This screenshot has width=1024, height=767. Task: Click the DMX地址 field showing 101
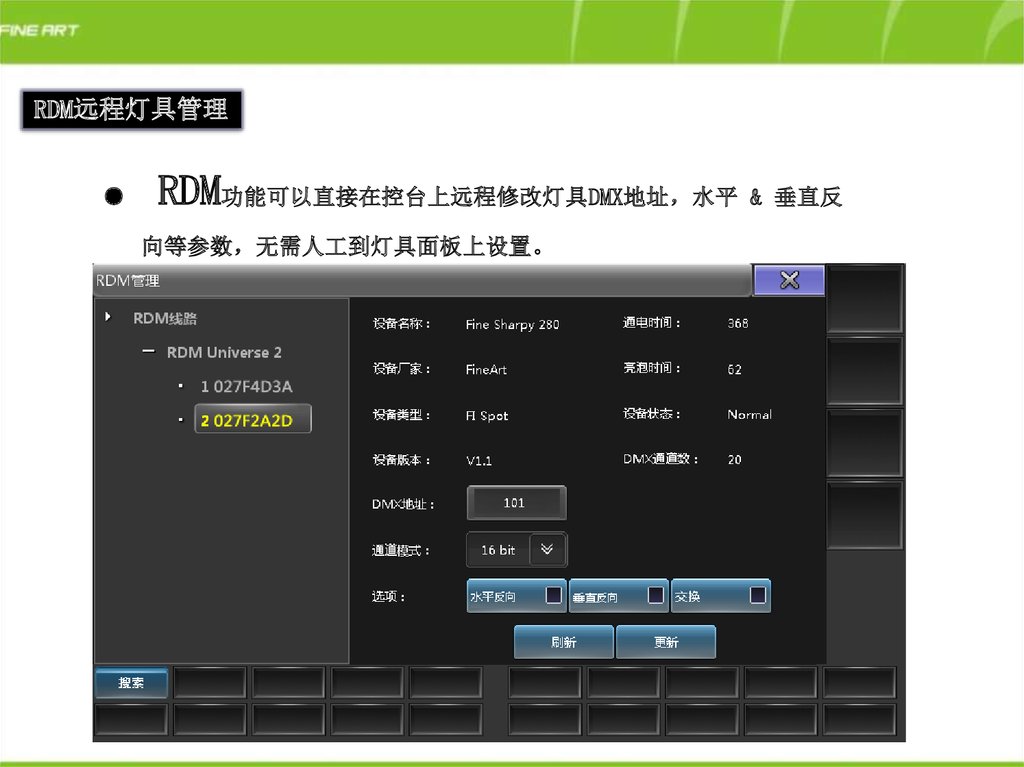[515, 503]
